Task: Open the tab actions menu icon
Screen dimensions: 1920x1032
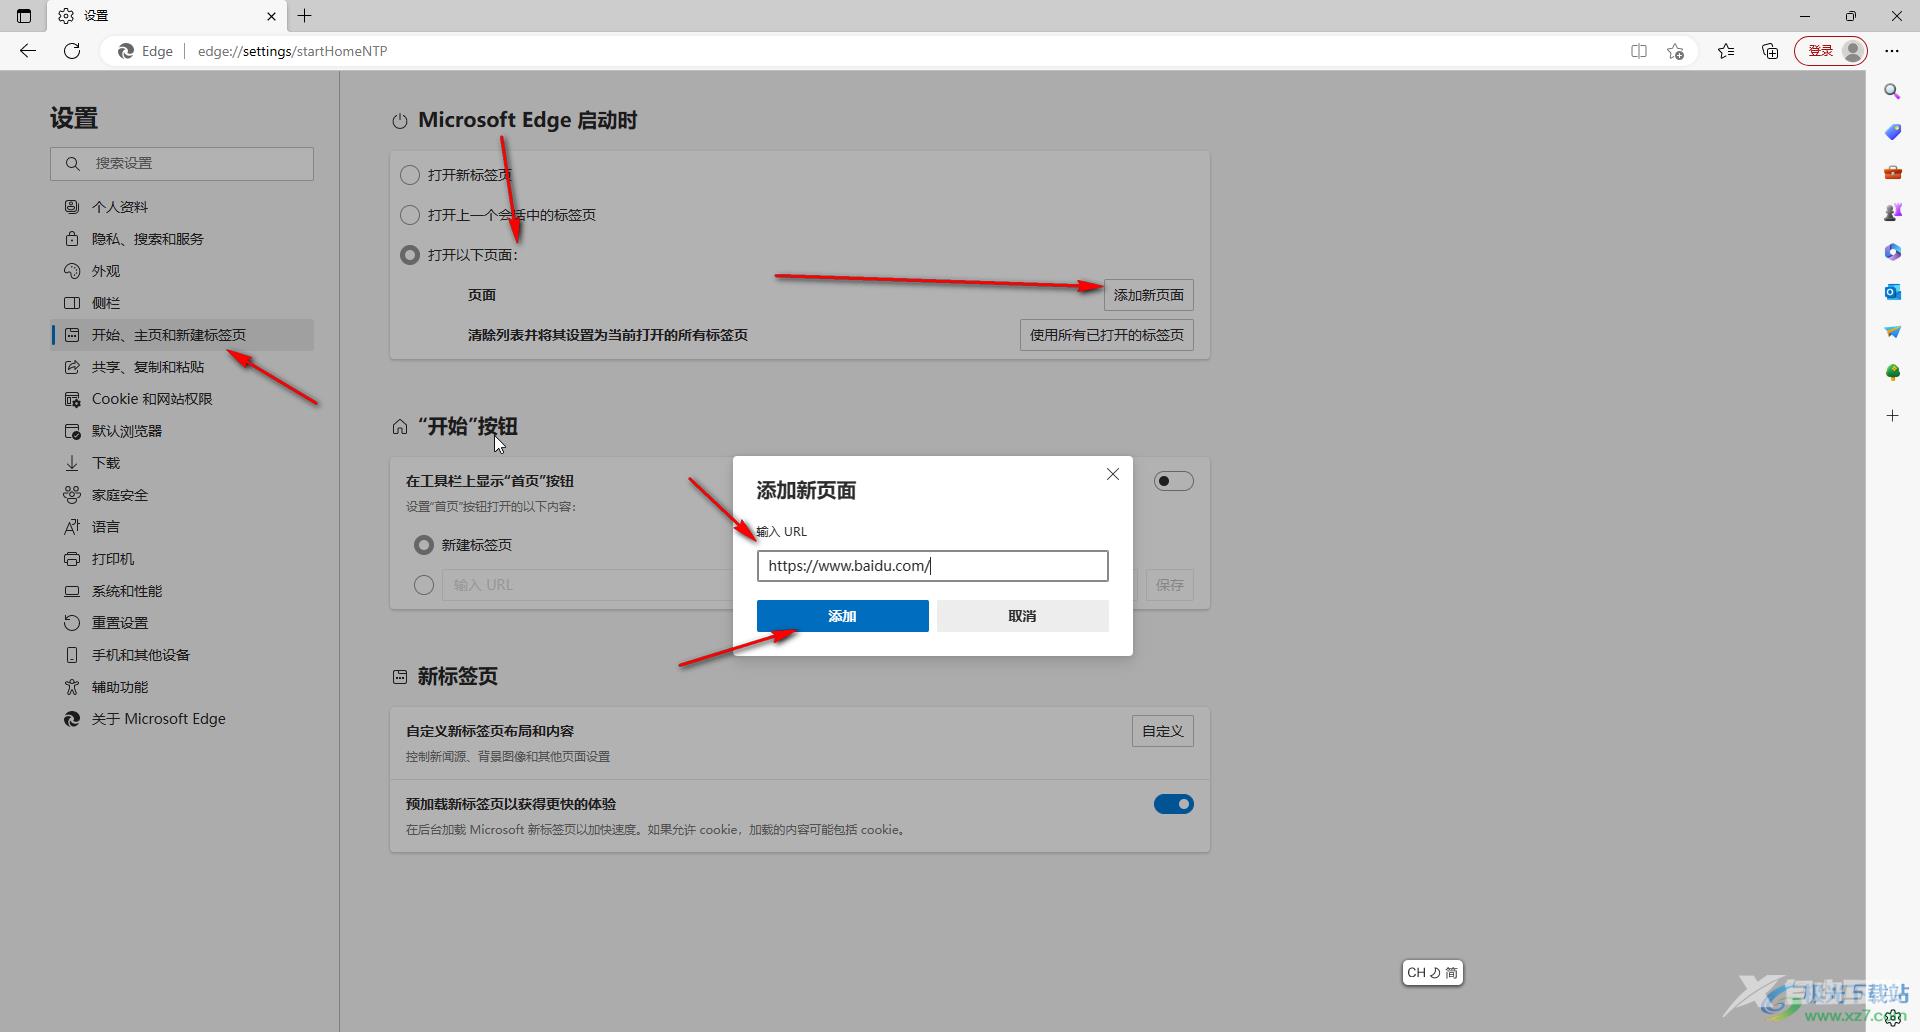Action: point(24,16)
